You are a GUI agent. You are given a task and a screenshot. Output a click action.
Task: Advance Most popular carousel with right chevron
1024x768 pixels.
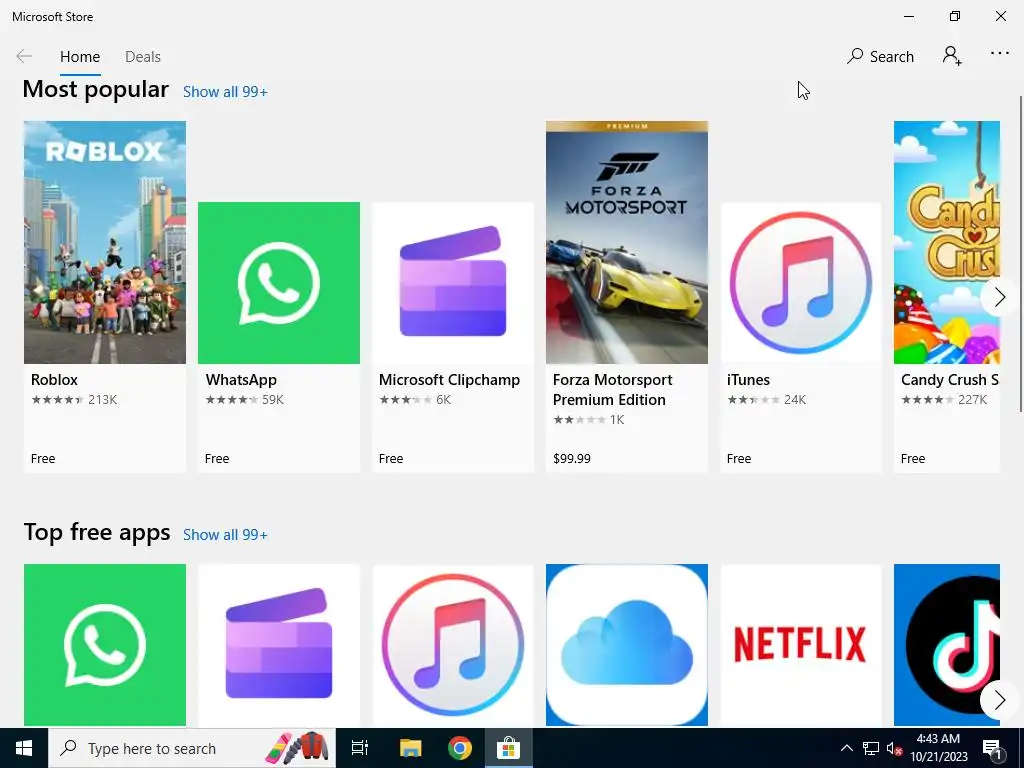(x=999, y=297)
